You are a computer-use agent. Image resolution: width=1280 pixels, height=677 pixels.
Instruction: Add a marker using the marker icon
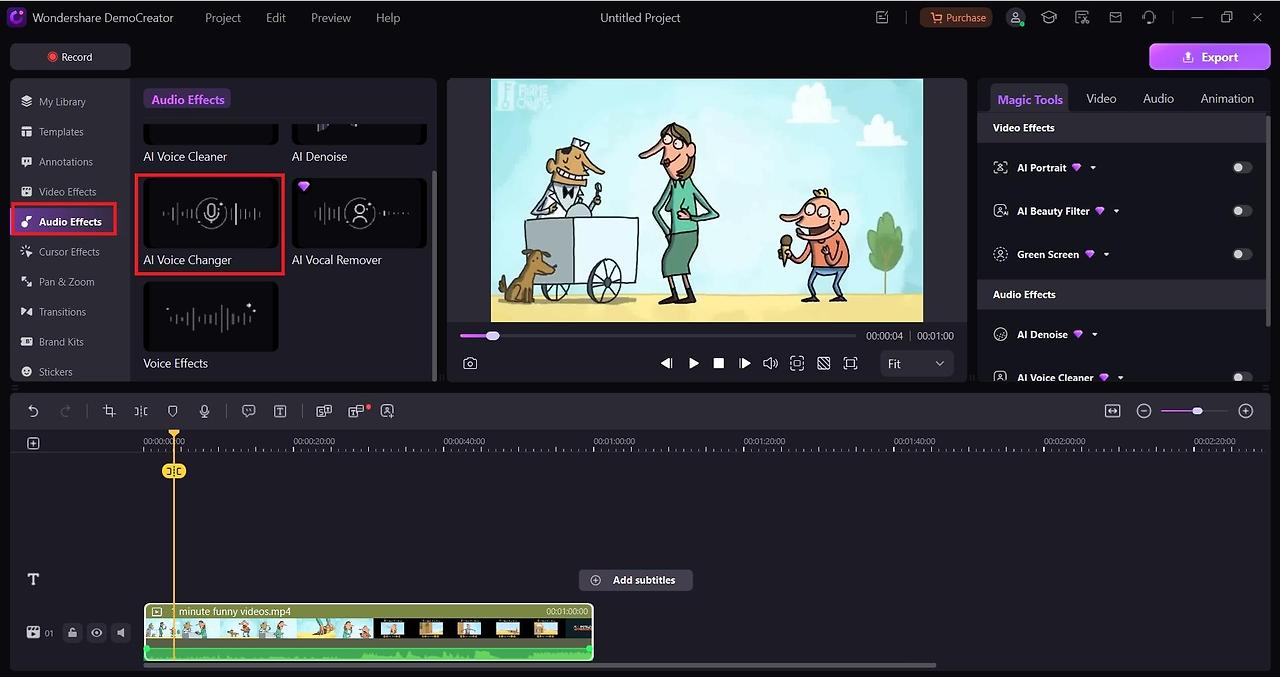[172, 411]
